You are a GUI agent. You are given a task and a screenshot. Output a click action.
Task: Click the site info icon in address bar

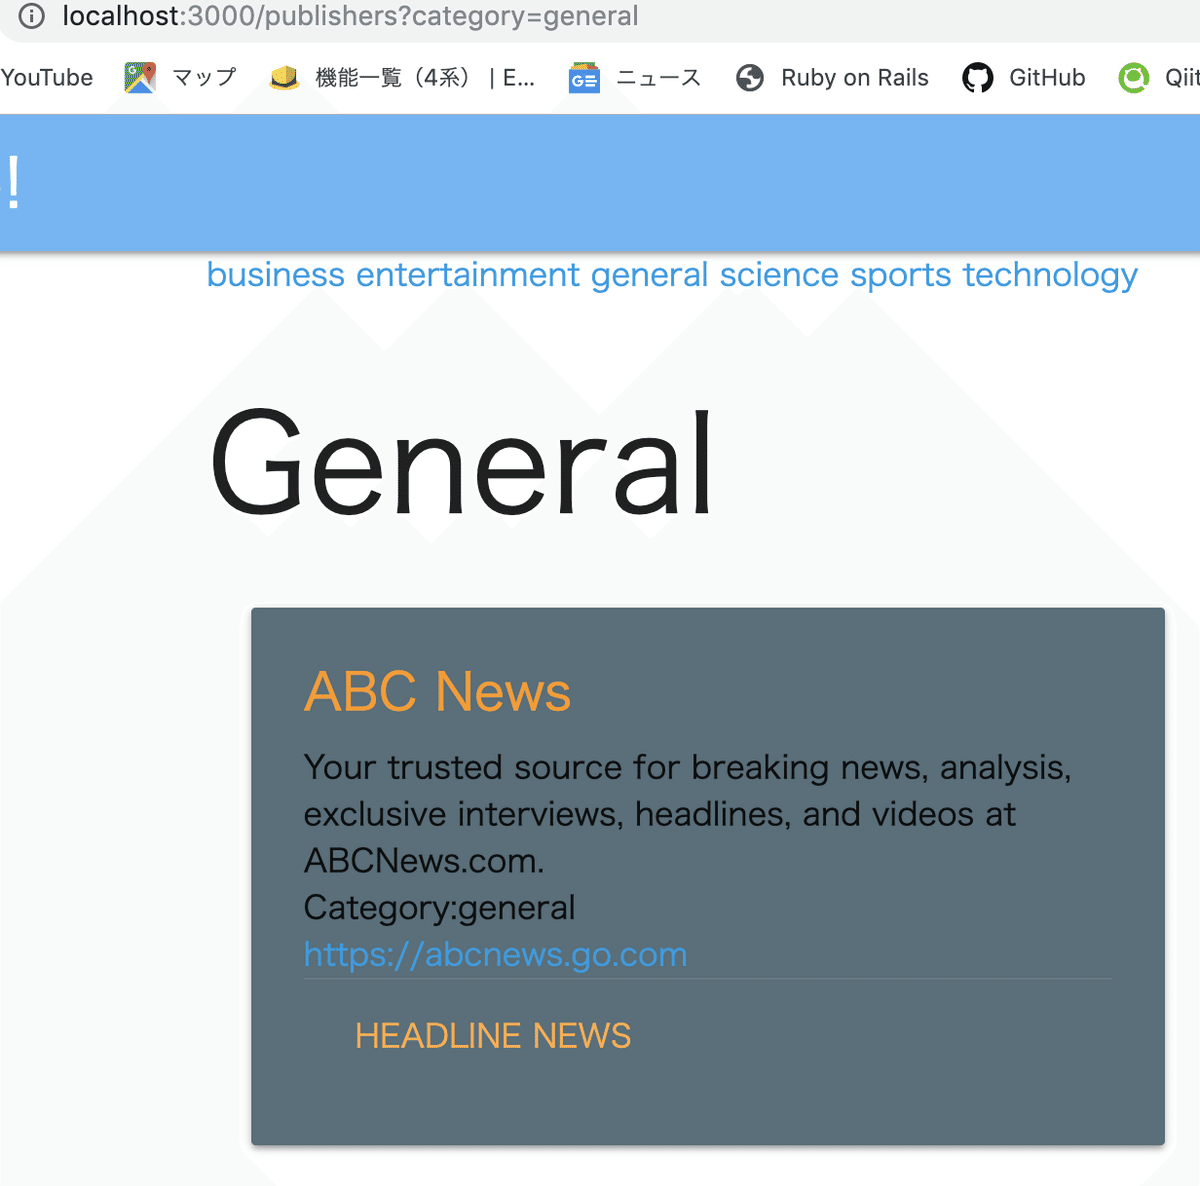point(32,16)
